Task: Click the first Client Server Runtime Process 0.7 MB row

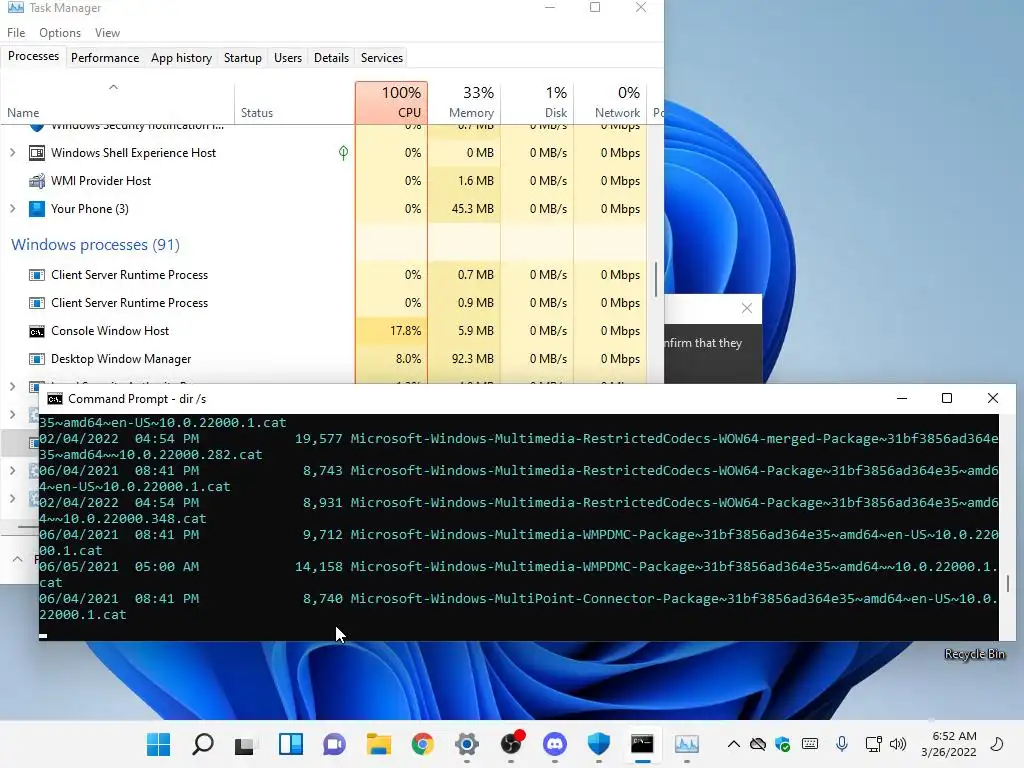Action: 324,275
